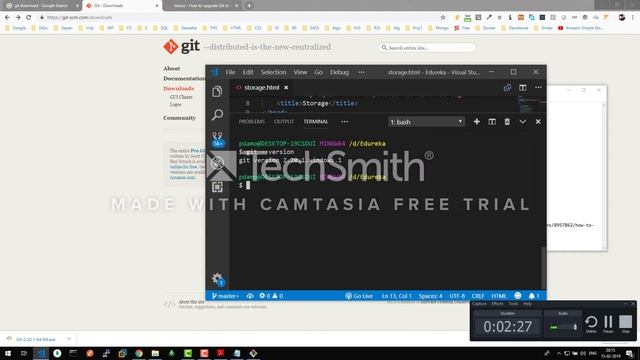Viewport: 640px width, 360px height.
Task: Open File Explorer from the taskbar
Action: tap(155, 353)
